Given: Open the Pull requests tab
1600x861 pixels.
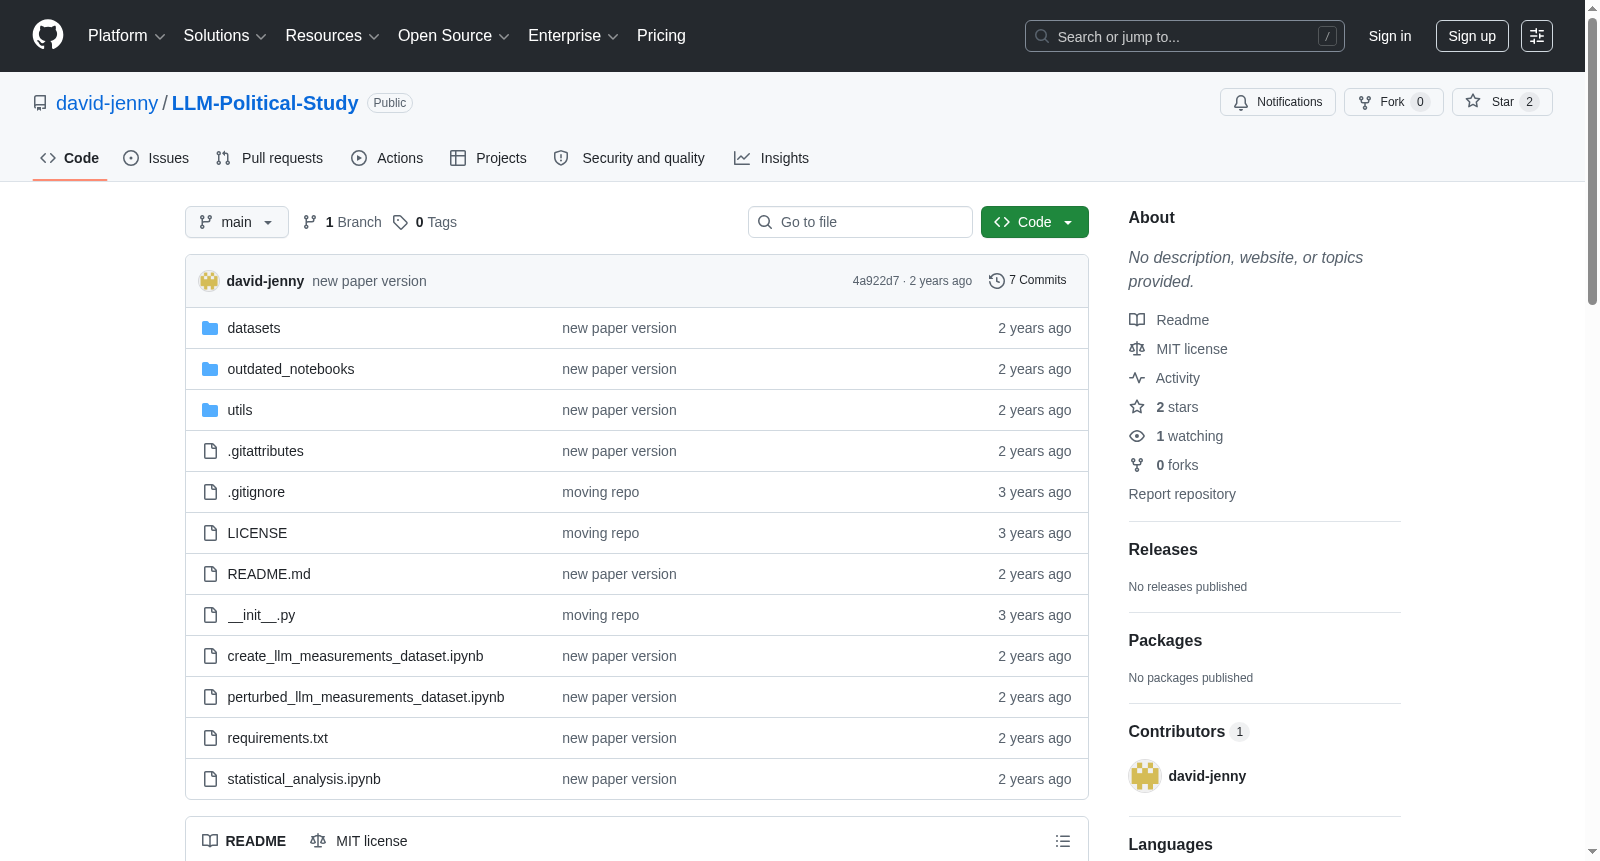Looking at the screenshot, I should pyautogui.click(x=269, y=158).
